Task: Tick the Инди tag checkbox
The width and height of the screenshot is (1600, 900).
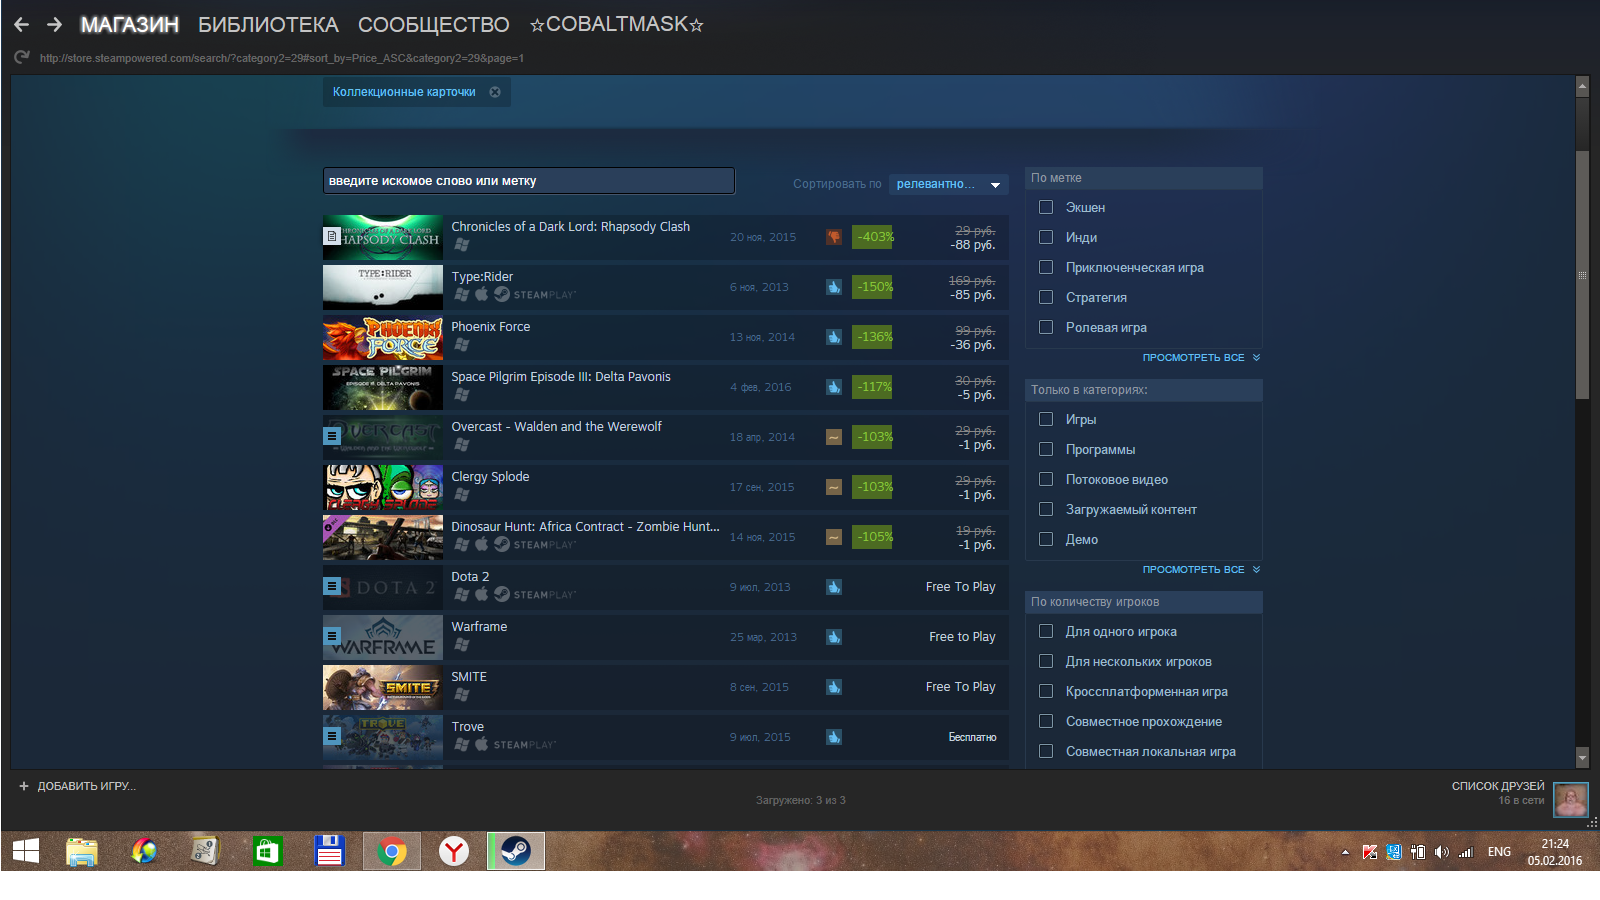Action: 1046,237
